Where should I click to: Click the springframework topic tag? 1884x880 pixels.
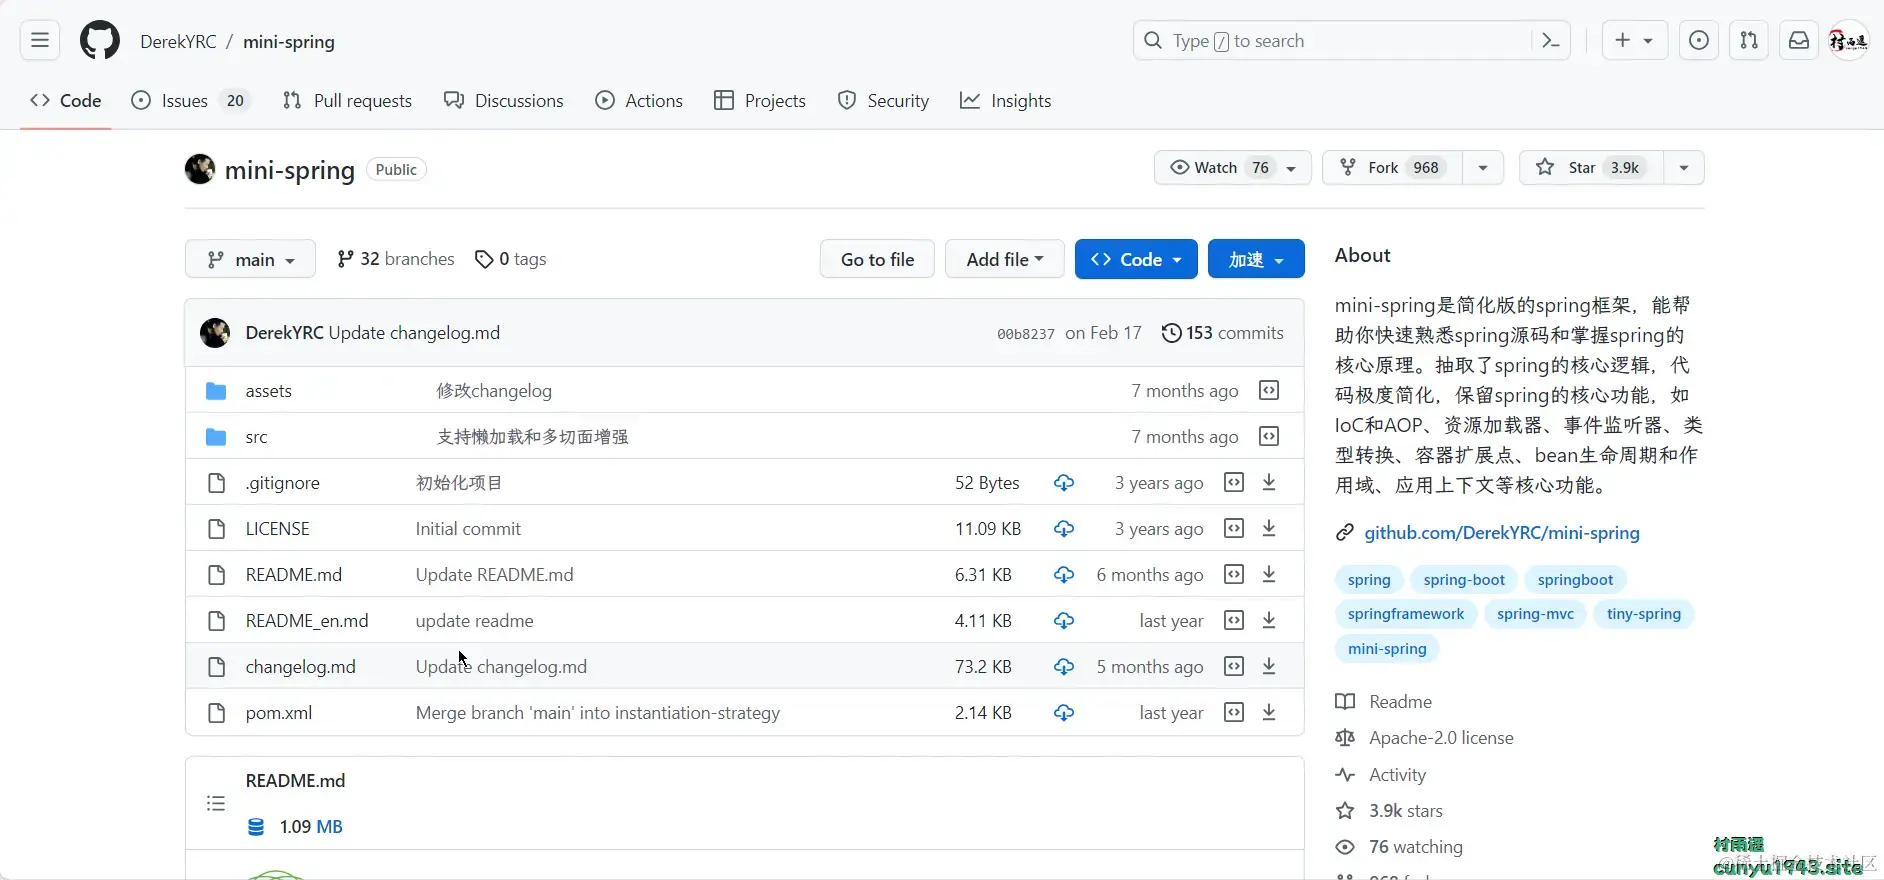1405,614
